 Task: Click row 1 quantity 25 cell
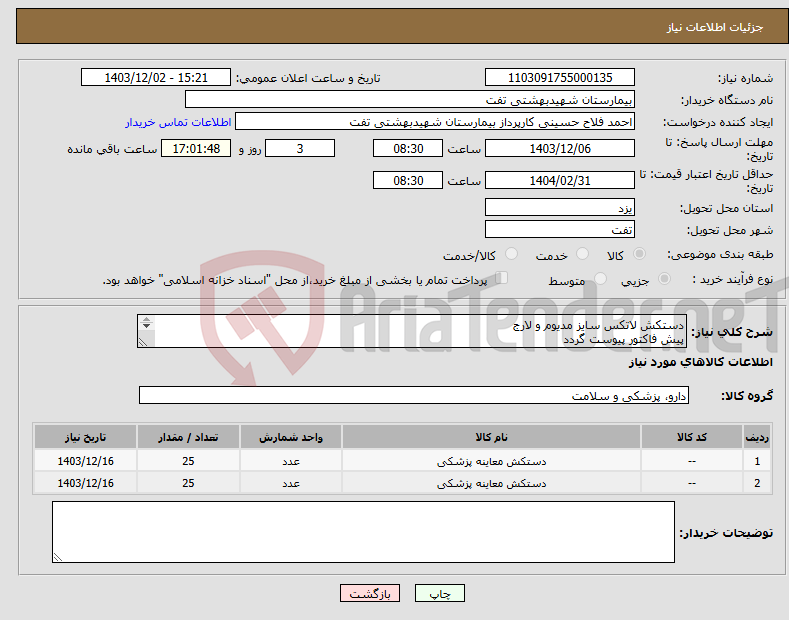(188, 461)
